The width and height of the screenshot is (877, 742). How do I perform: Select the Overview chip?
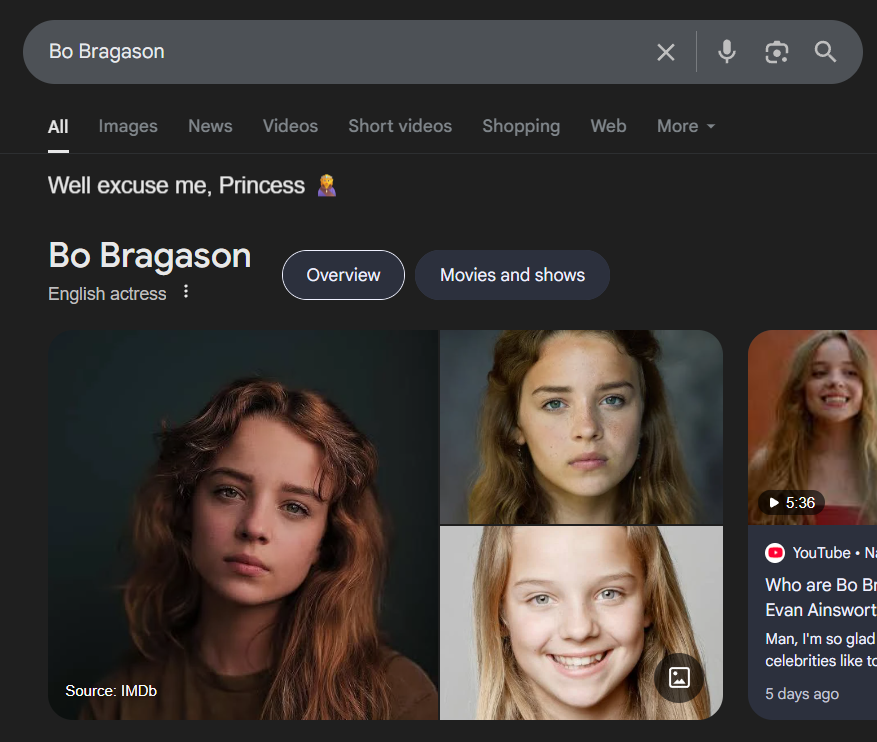(343, 275)
